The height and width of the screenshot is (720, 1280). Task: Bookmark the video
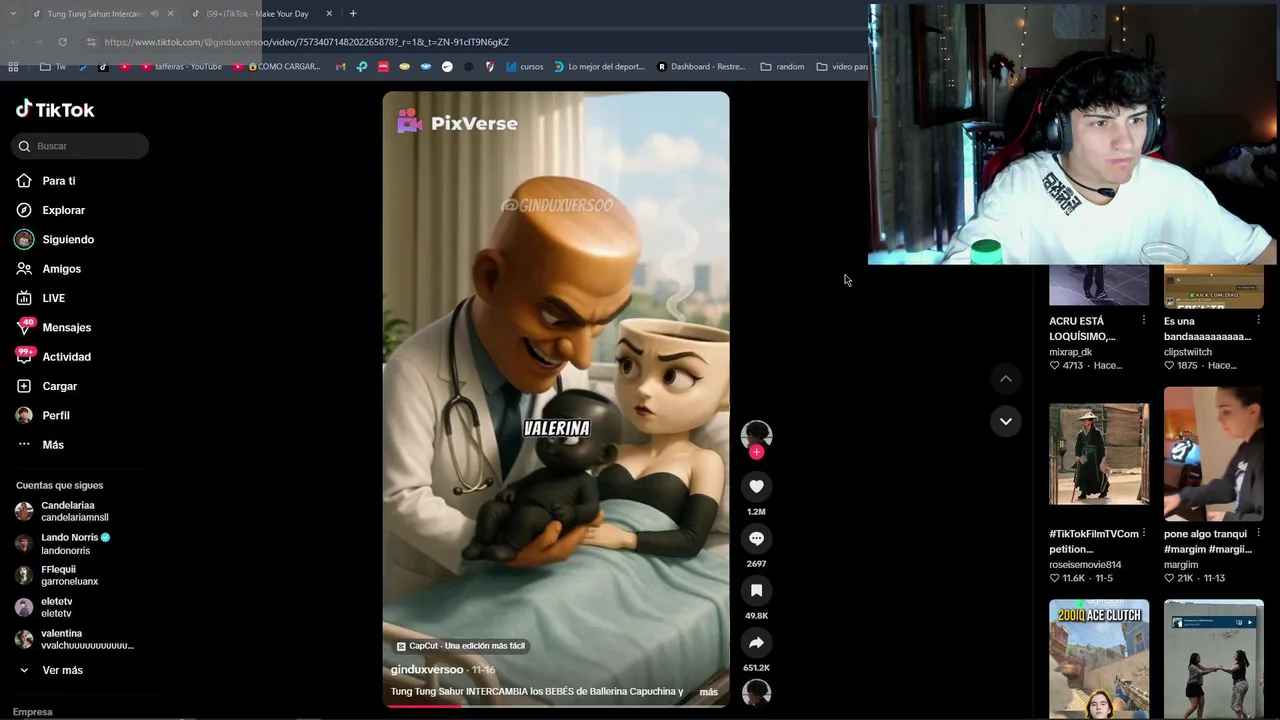pyautogui.click(x=756, y=591)
